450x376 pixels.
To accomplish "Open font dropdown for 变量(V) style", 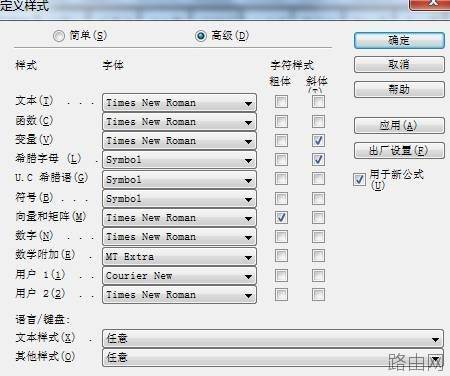I will [x=179, y=141].
